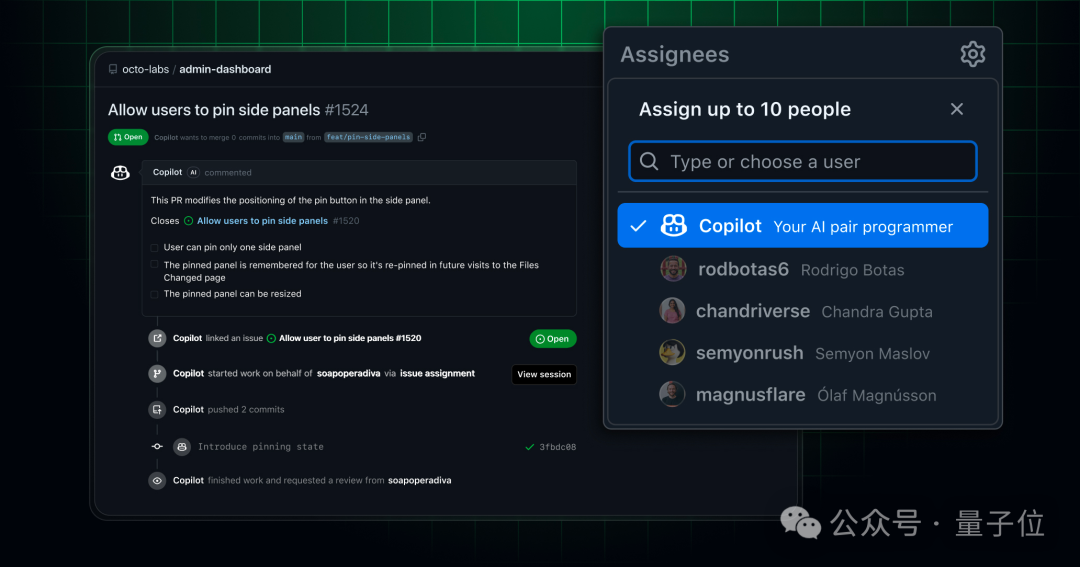Click Copilot avatar on Introduce pinning state commit

coord(182,446)
